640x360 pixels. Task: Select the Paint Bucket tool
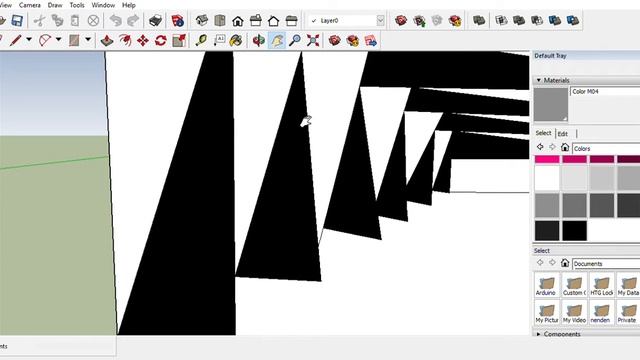(x=236, y=40)
